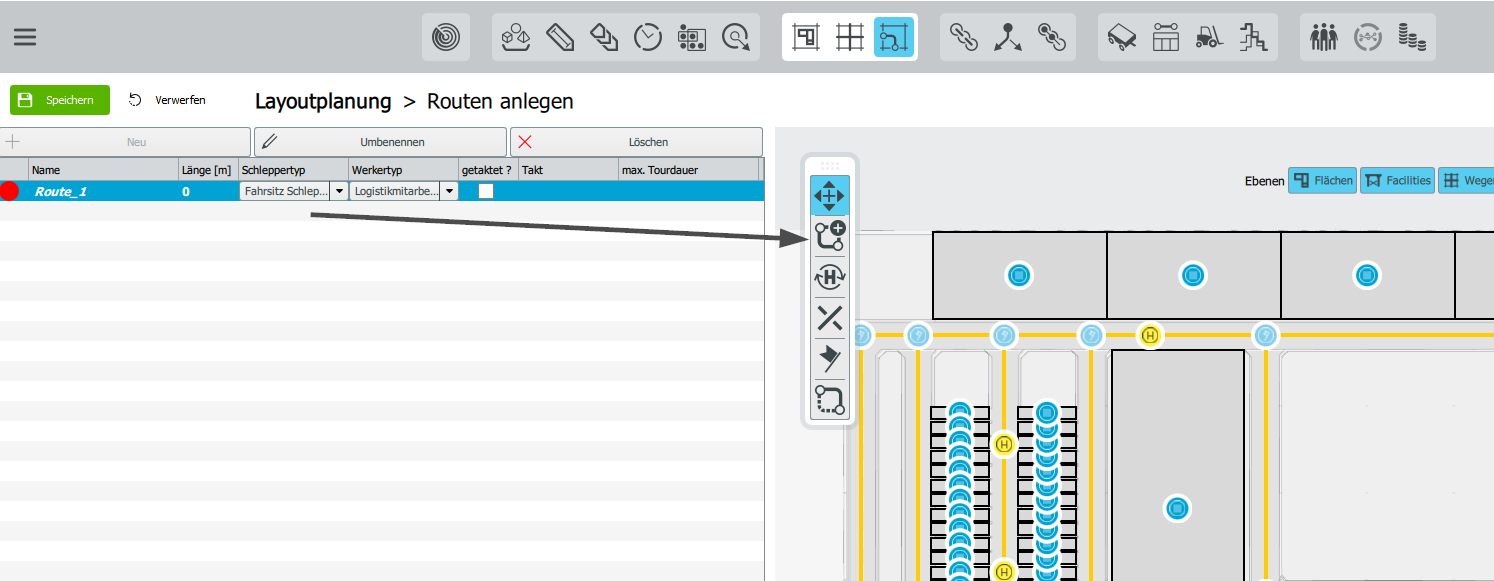Toggle the getaktet checkbox for Route_1
Screen dimensions: 1494x581
[x=486, y=191]
